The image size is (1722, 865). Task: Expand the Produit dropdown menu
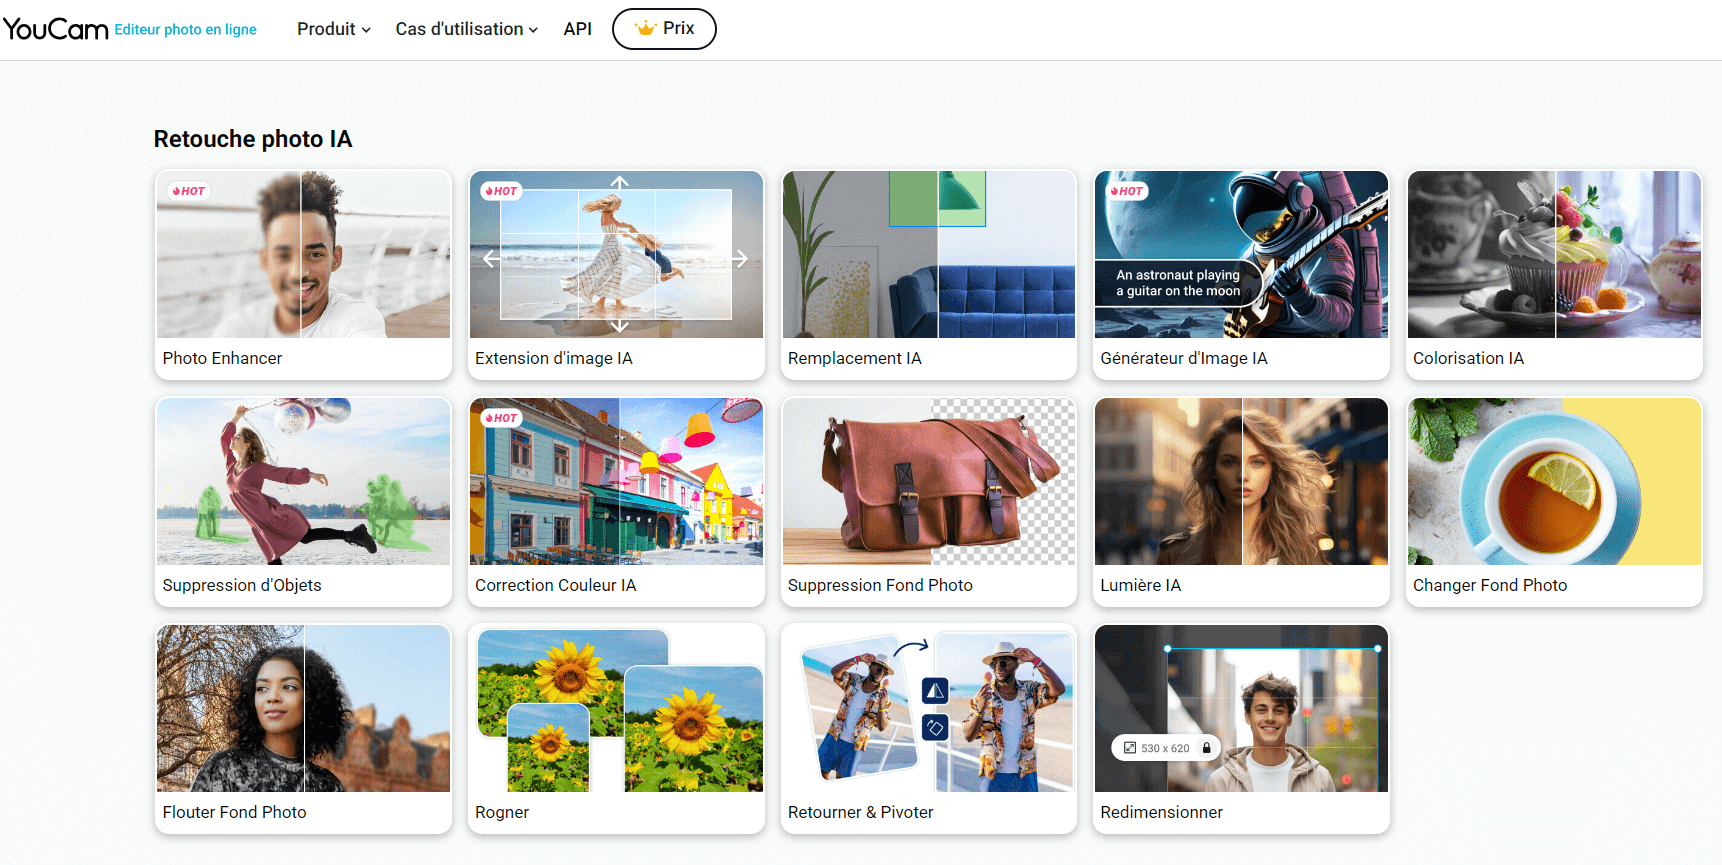333,29
